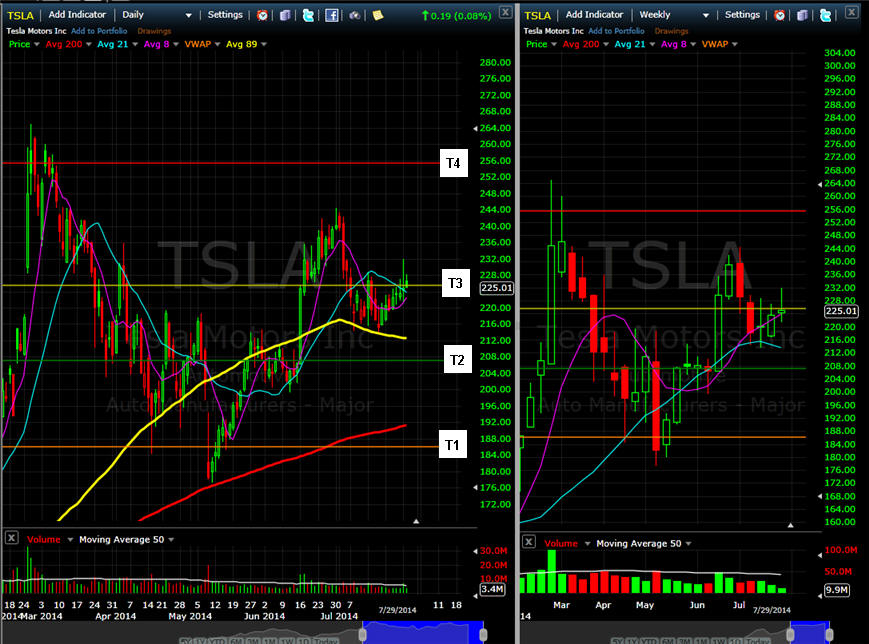Click Add to Portfolio in Daily chart
This screenshot has height=644, width=869.
click(99, 31)
